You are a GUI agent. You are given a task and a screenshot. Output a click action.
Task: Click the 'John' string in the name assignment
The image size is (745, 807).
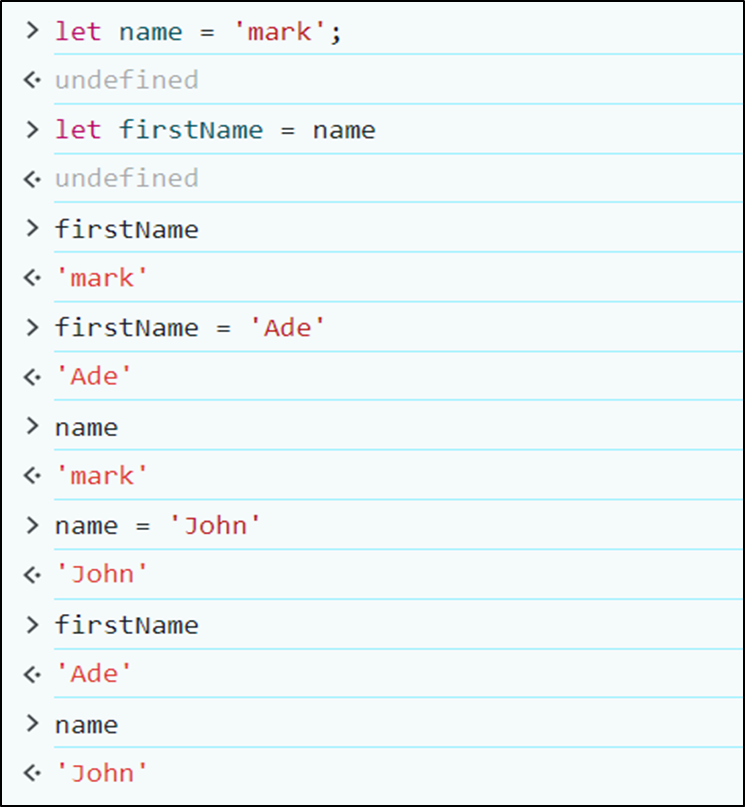222,526
